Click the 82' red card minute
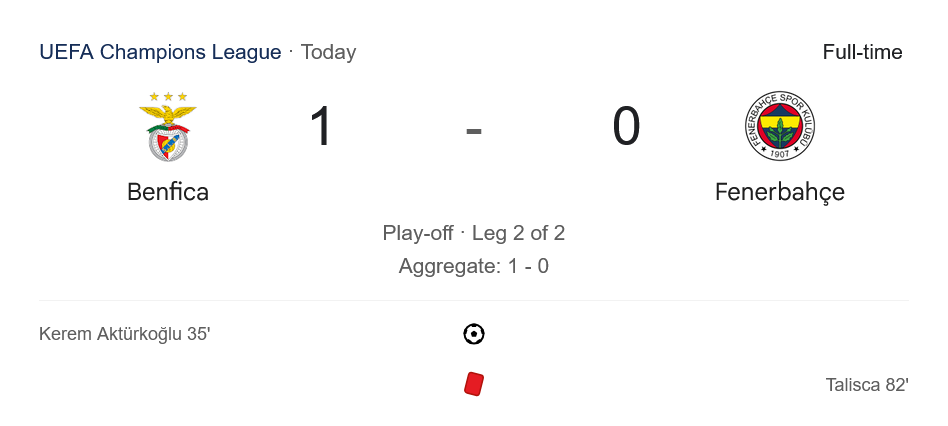This screenshot has width=948, height=426. [x=896, y=384]
